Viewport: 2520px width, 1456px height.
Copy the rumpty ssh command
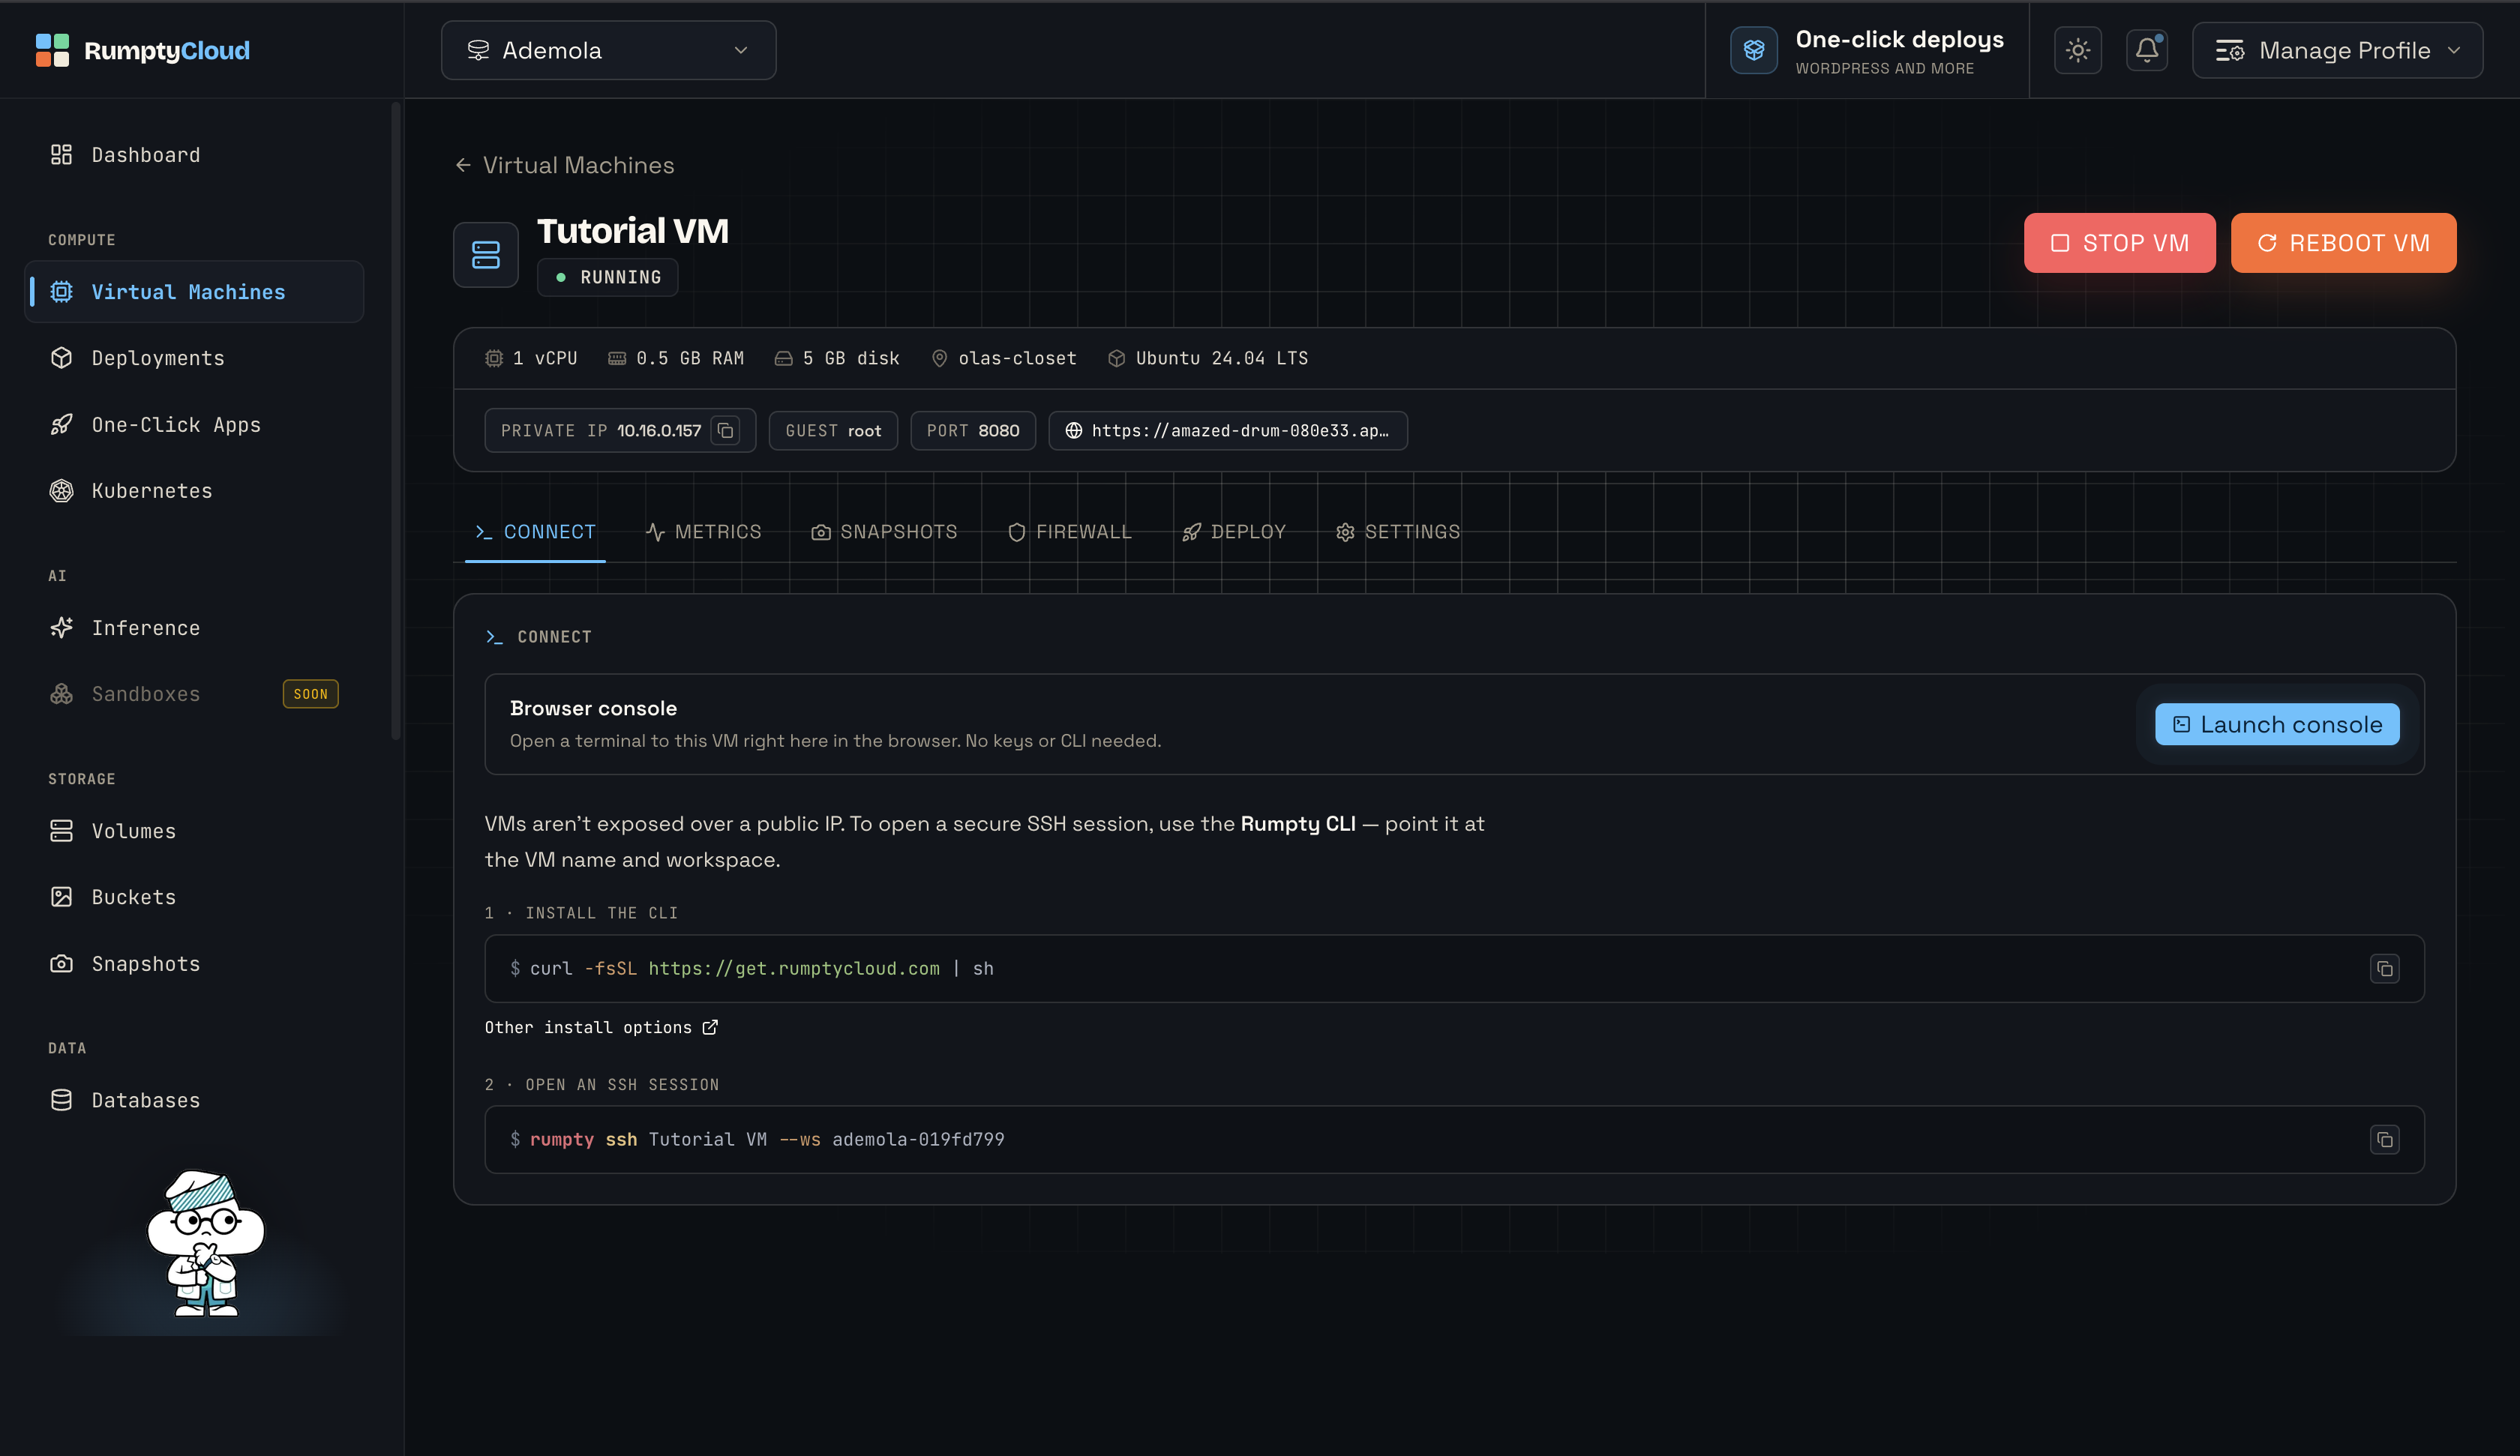(2385, 1139)
